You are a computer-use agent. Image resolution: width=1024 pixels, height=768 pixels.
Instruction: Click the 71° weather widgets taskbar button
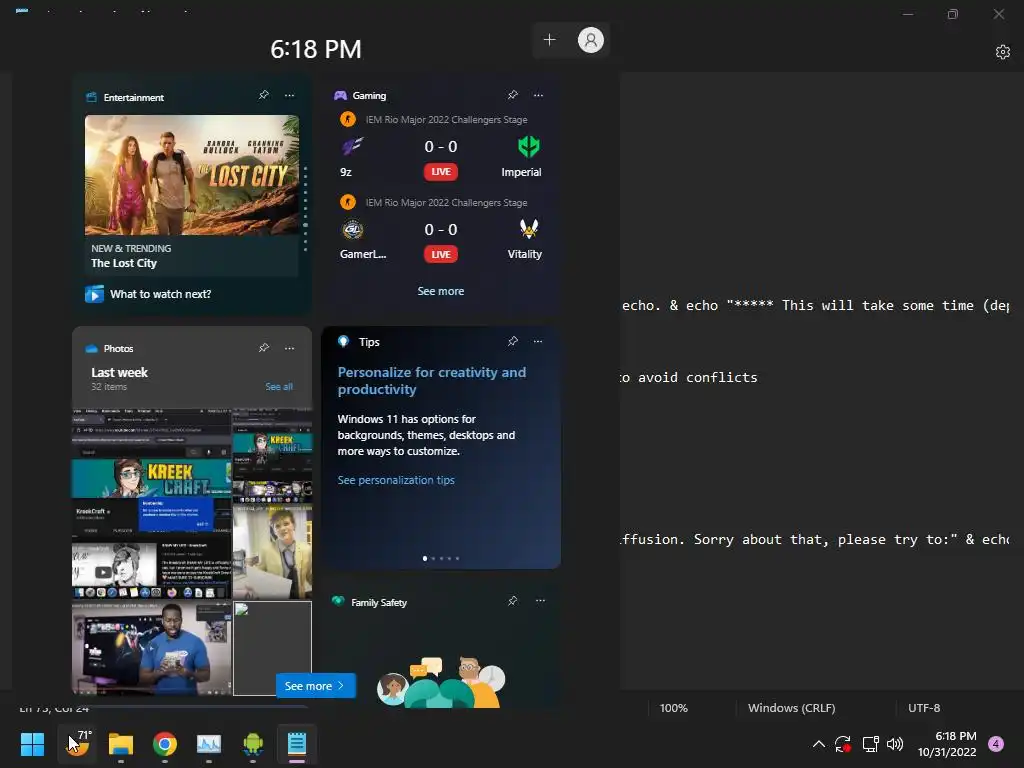tap(78, 744)
